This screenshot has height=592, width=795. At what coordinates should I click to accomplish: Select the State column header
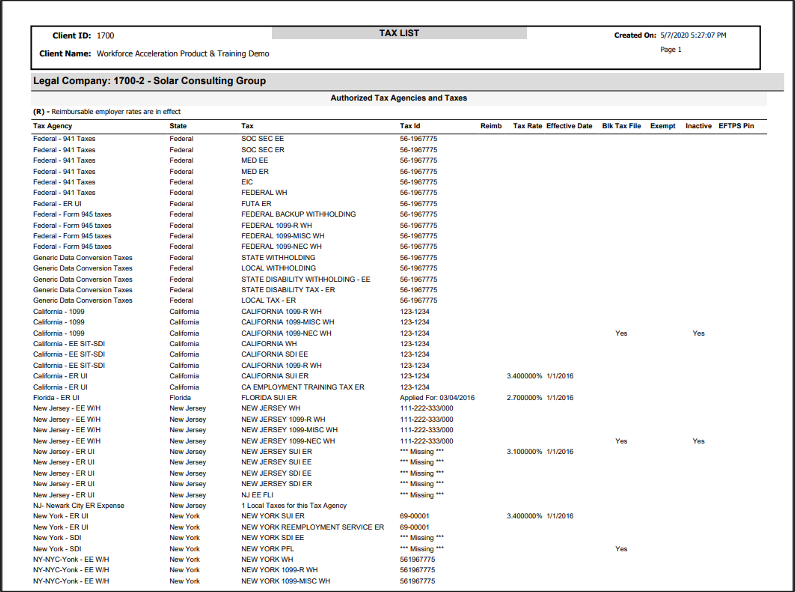[178, 127]
